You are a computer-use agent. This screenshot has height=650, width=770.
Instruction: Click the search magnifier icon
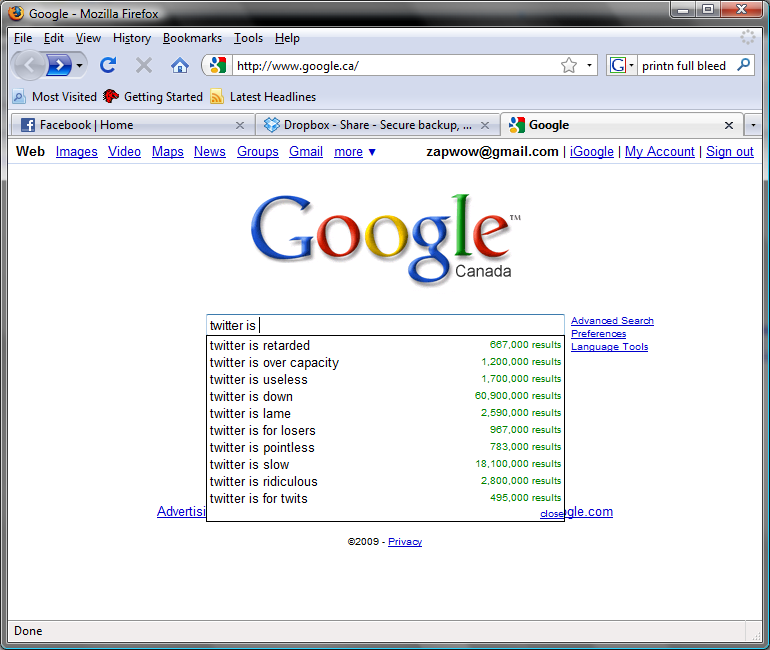[743, 65]
